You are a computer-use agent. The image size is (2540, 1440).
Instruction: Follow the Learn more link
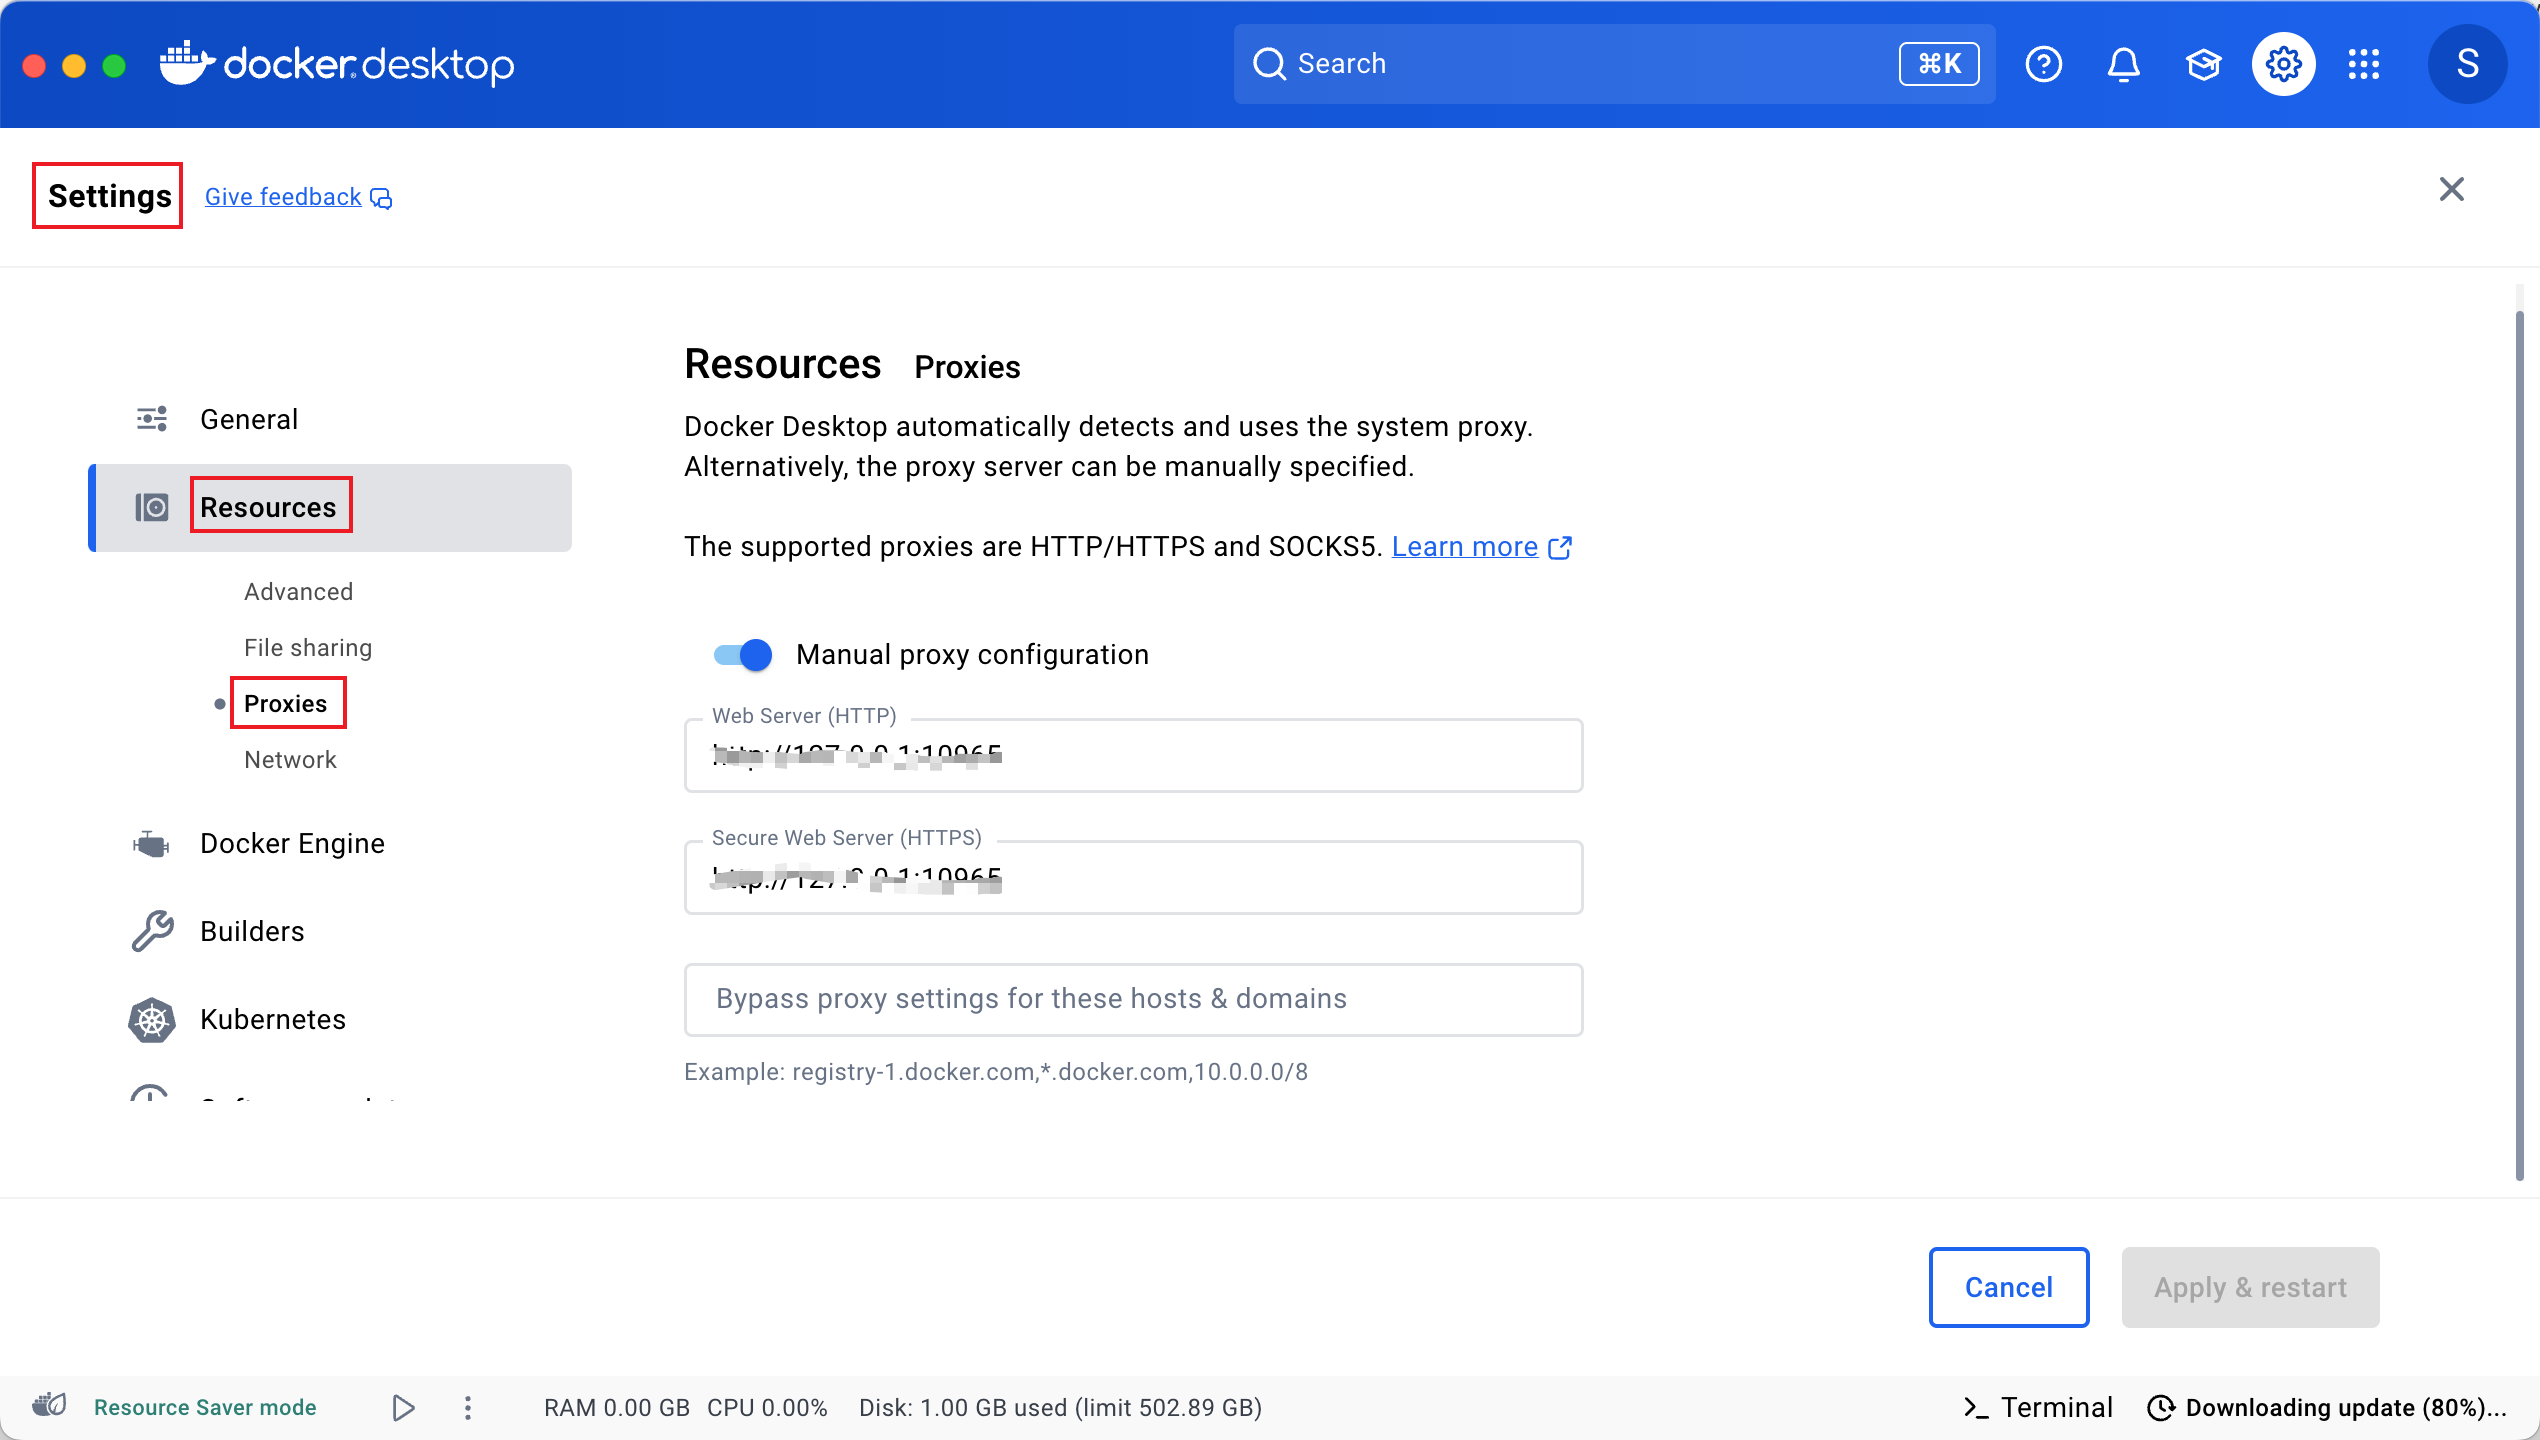pos(1464,546)
